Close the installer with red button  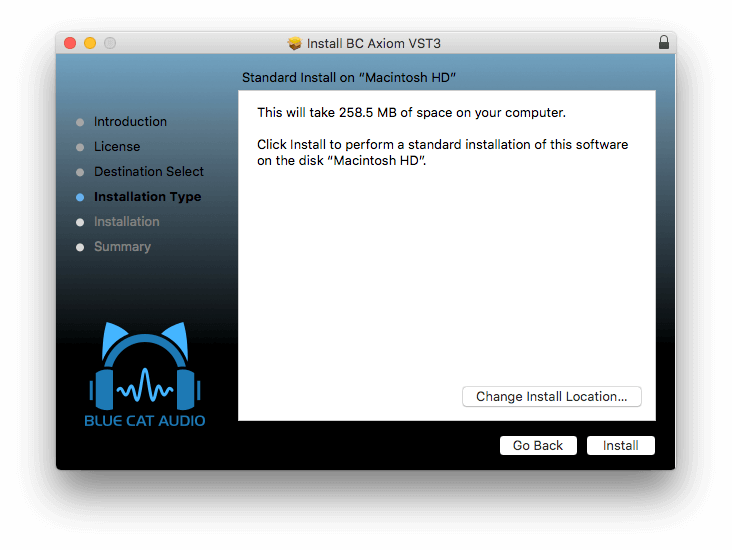(x=70, y=43)
